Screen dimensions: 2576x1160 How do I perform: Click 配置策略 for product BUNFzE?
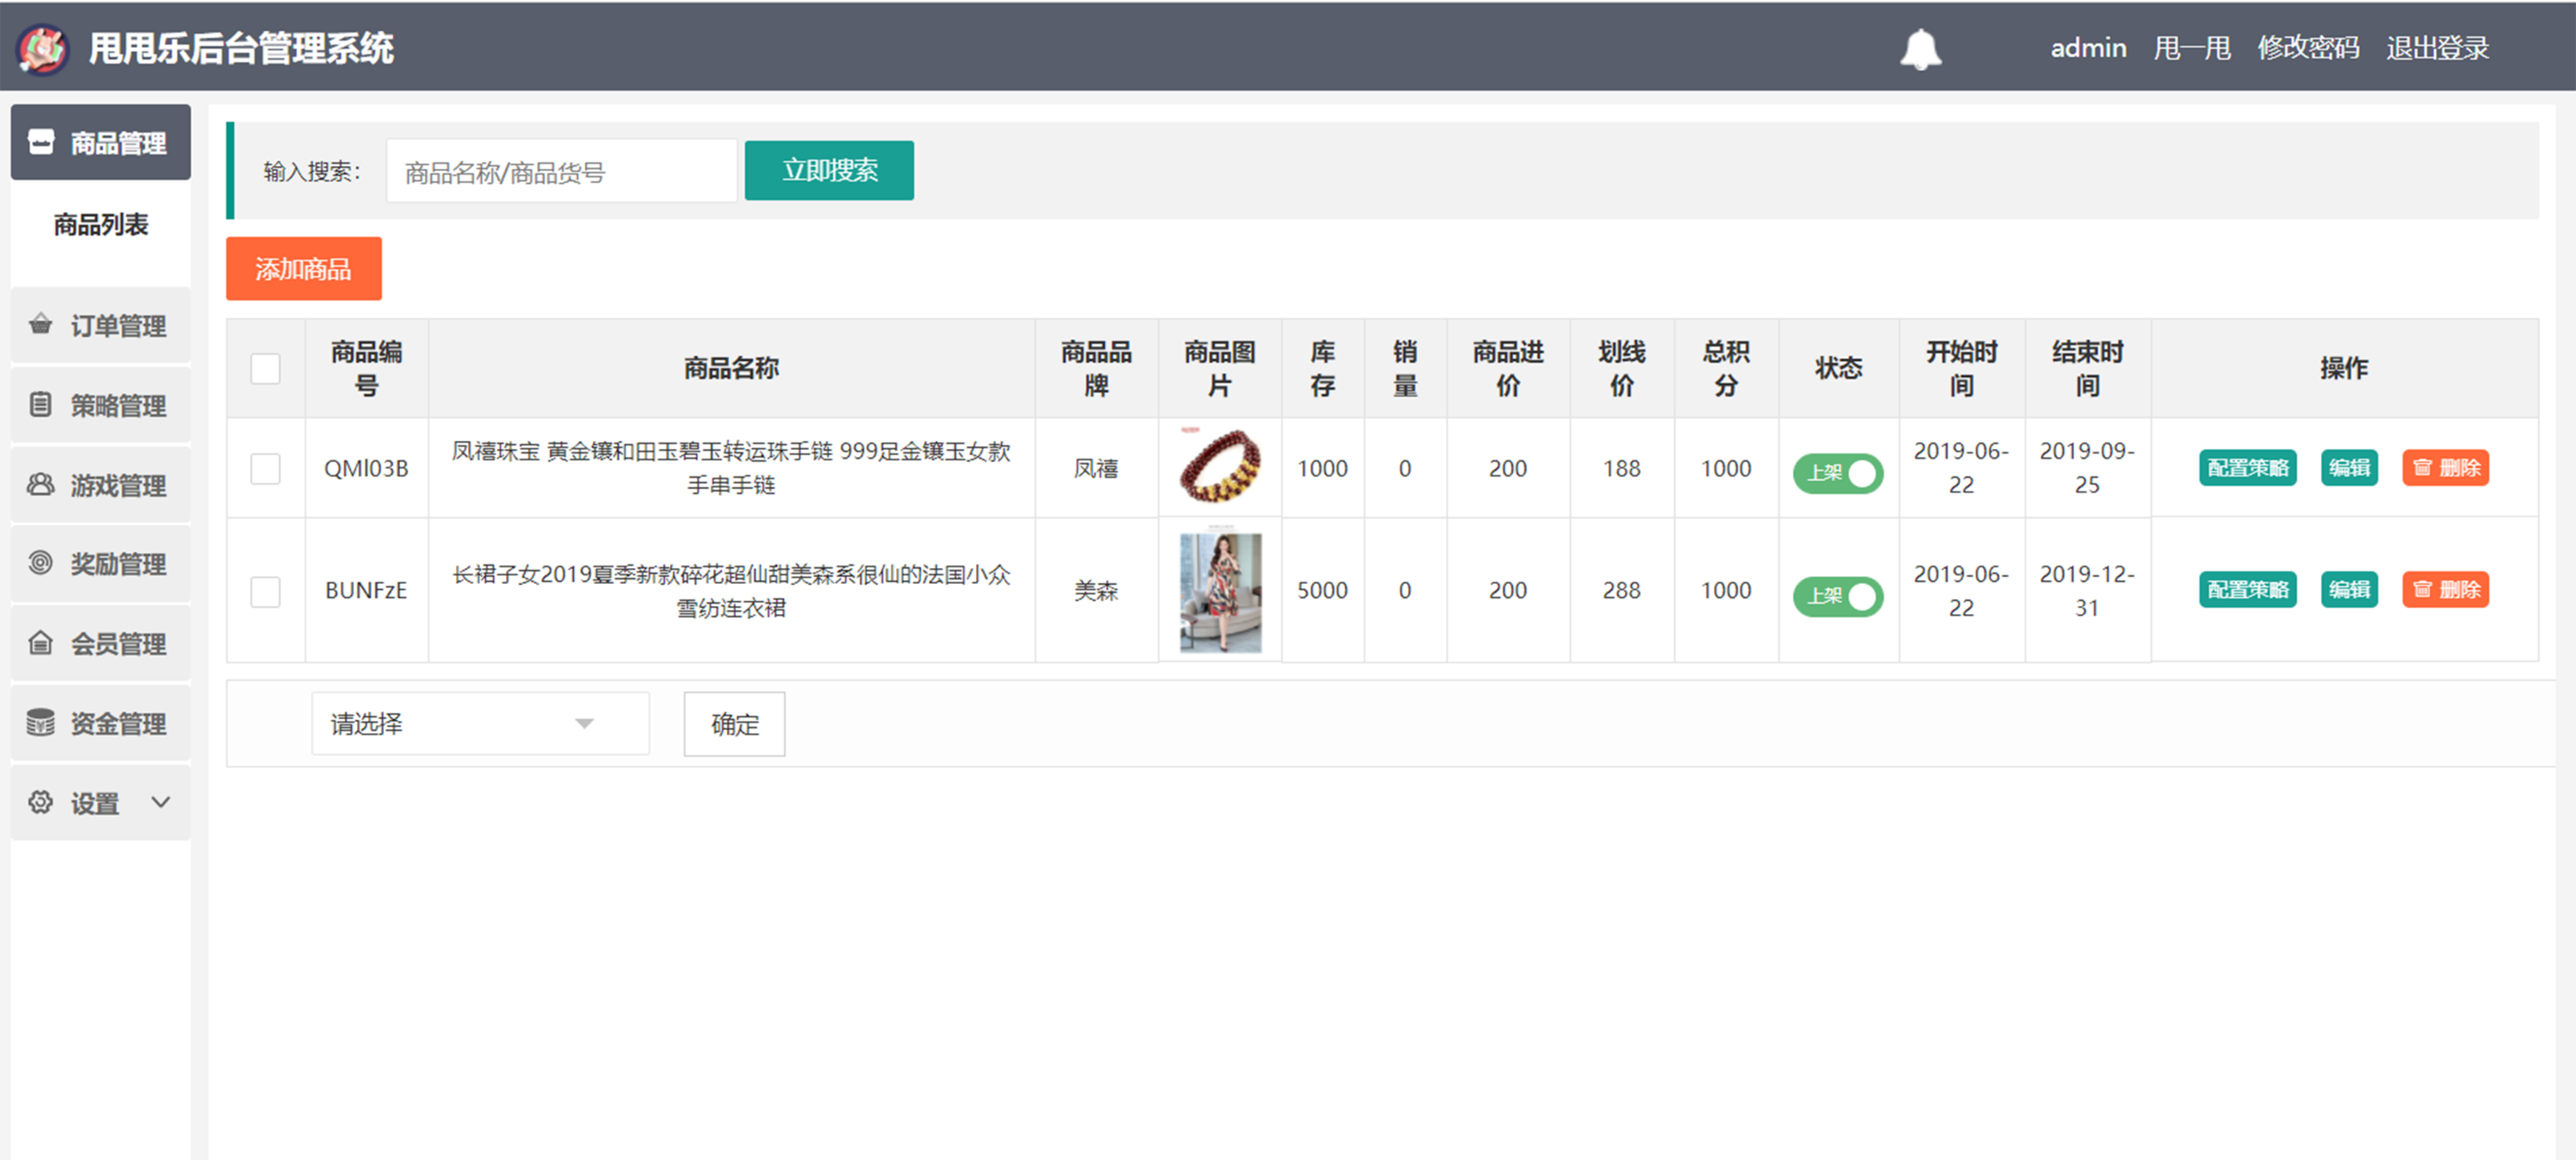pyautogui.click(x=2247, y=589)
